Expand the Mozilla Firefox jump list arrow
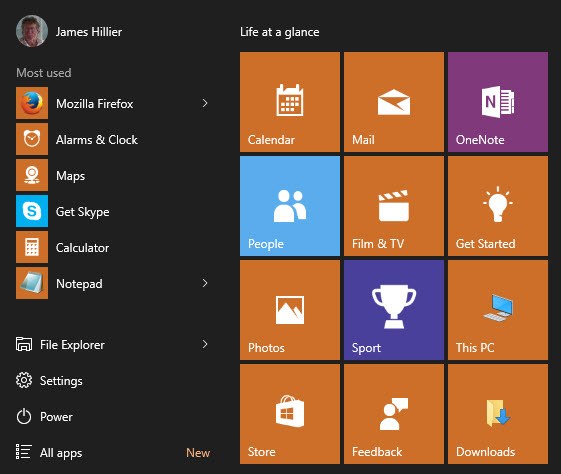Image resolution: width=561 pixels, height=474 pixels. 205,103
